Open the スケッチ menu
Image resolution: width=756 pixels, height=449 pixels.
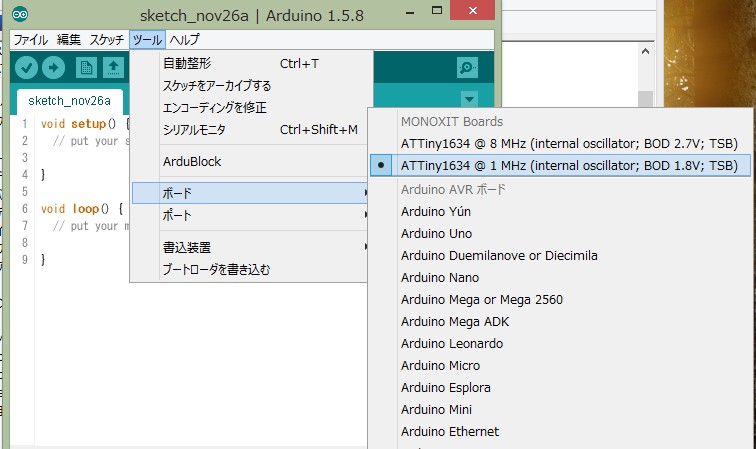(107, 40)
